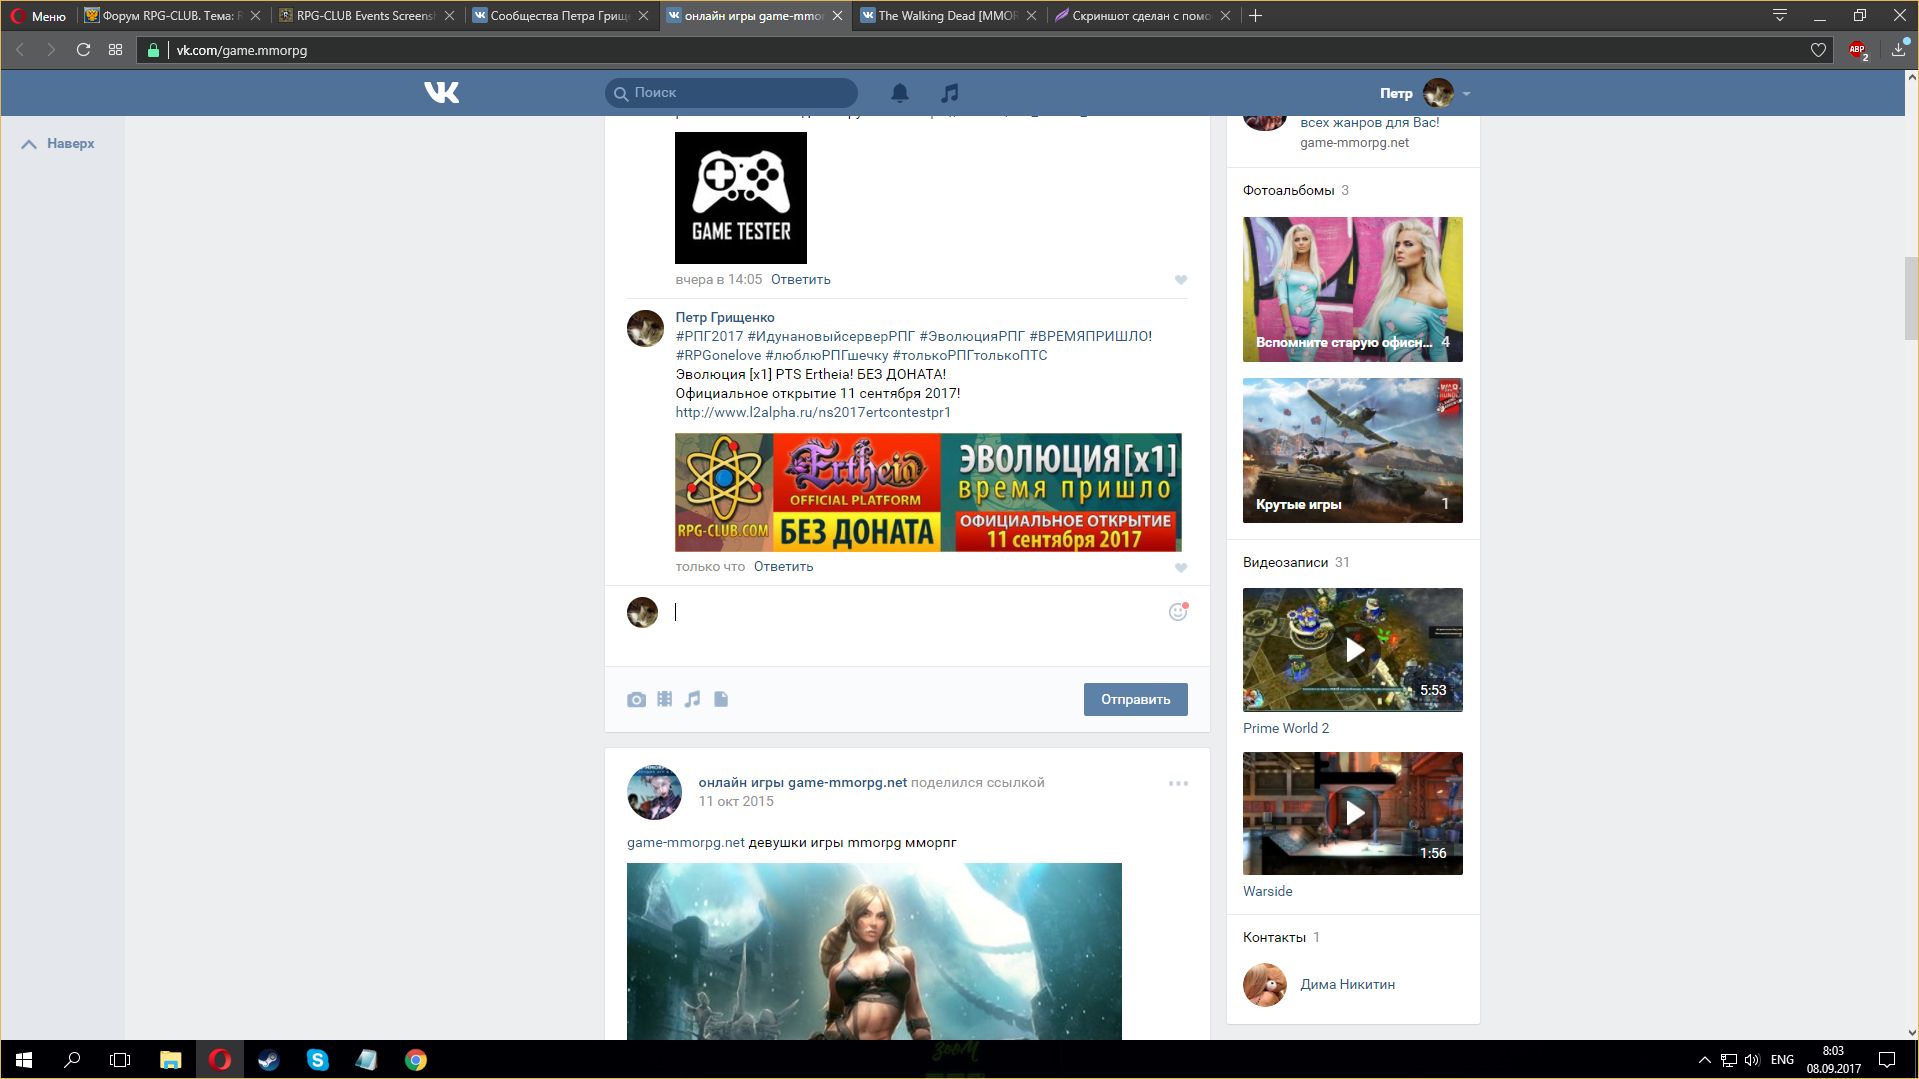The width and height of the screenshot is (1919, 1079).
Task: Click the address bar URL
Action: click(242, 50)
